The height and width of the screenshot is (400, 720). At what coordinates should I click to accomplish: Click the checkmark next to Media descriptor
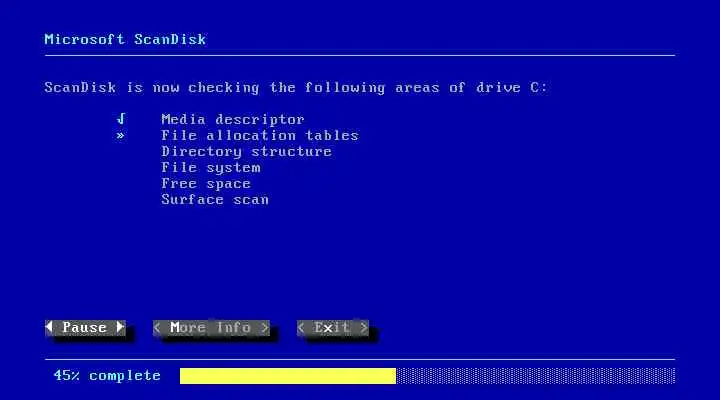[x=121, y=119]
